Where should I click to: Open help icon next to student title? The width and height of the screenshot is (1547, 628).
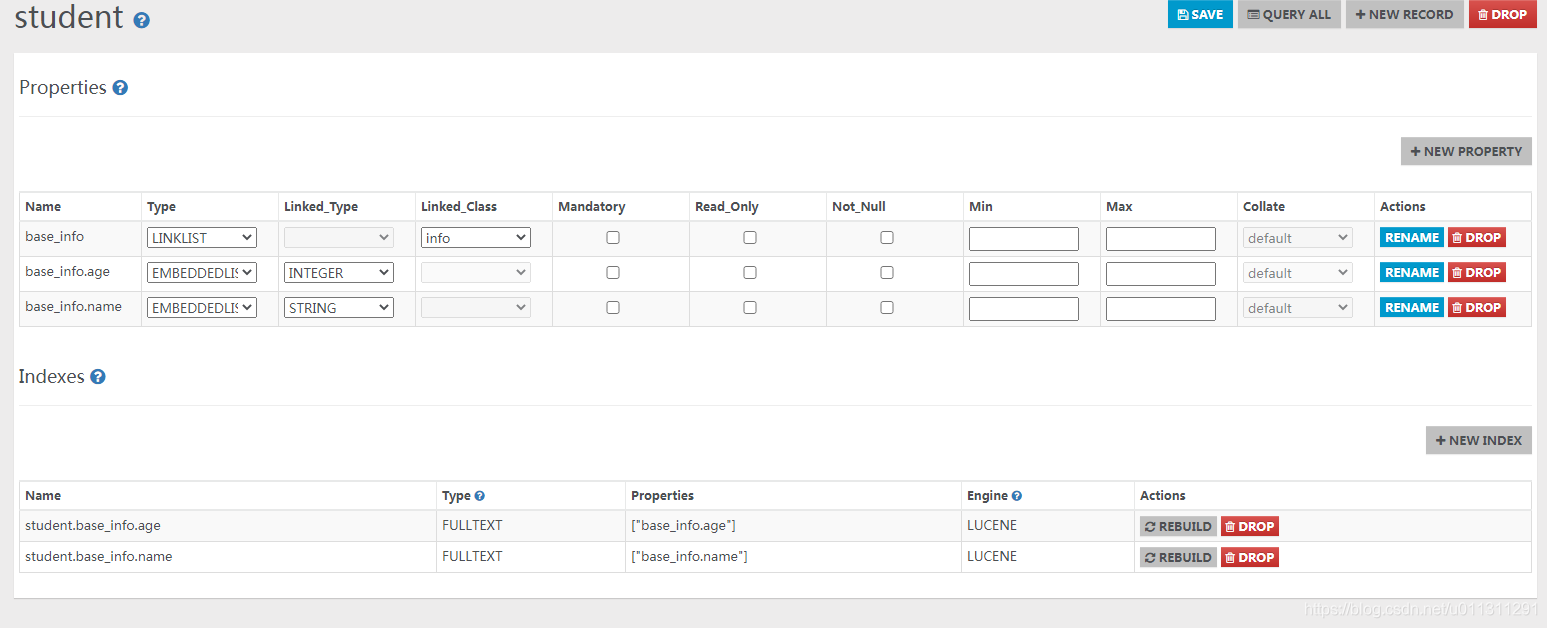point(141,20)
